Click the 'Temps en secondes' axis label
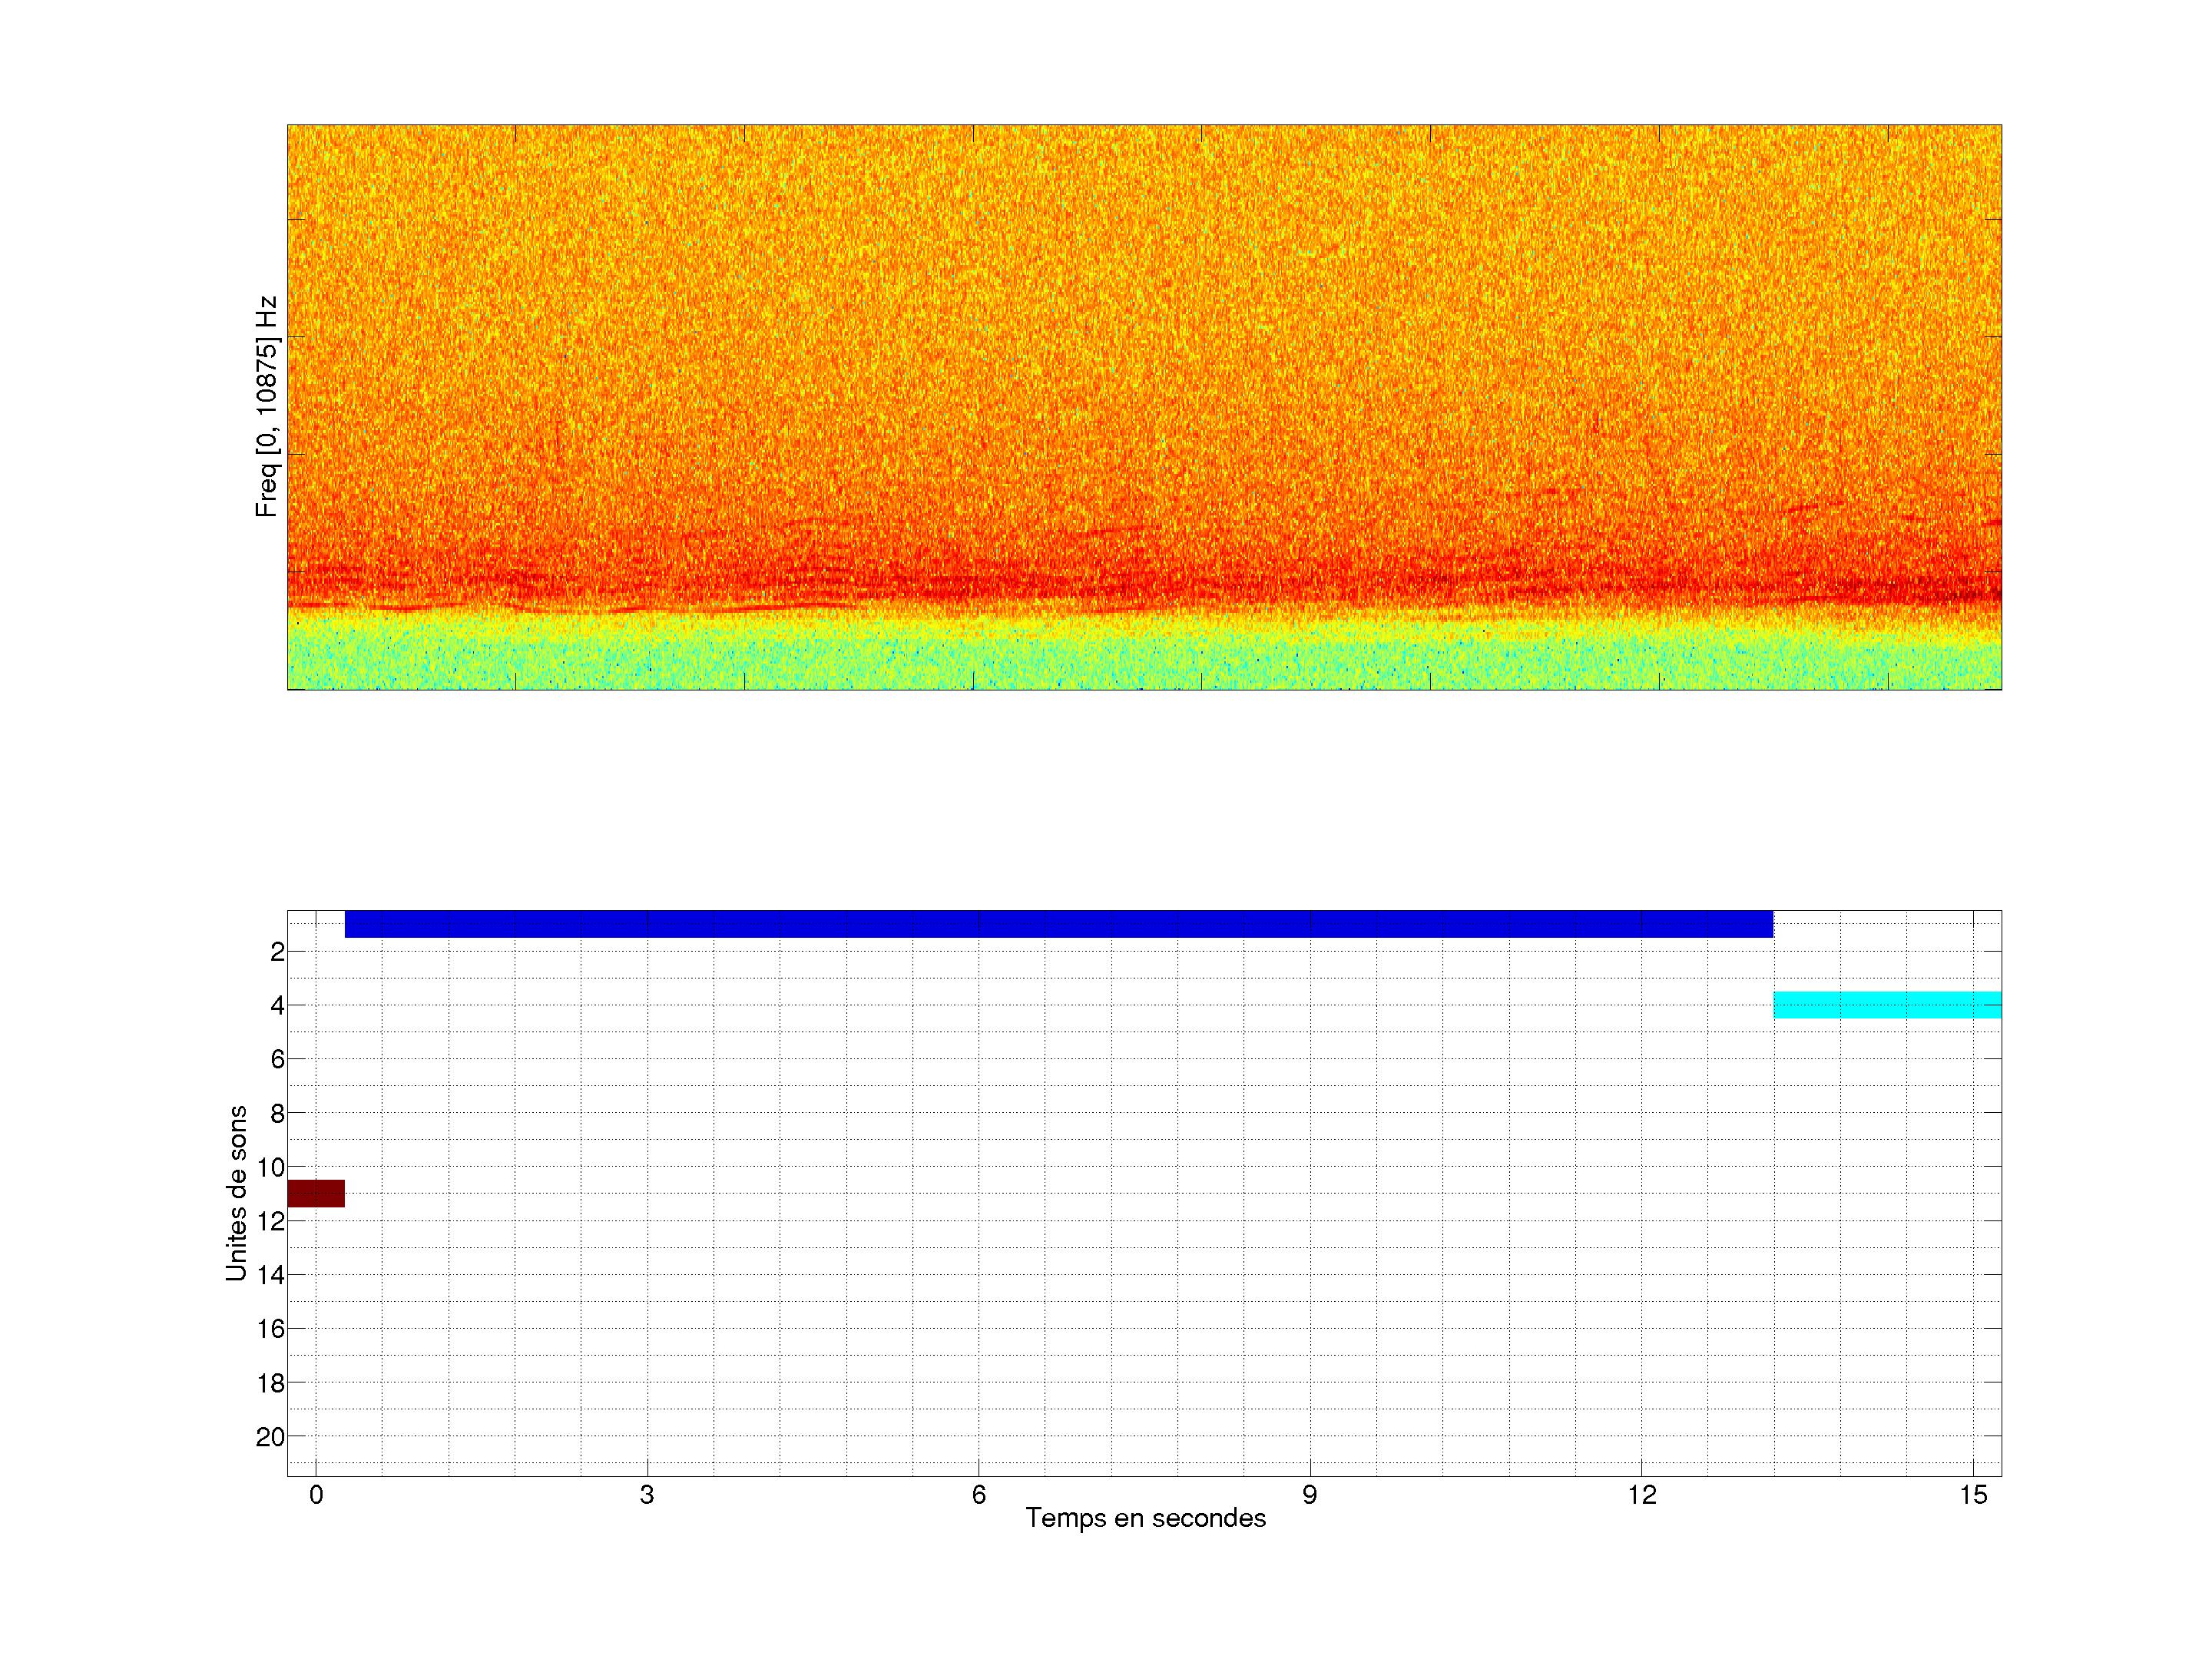 1145,1518
